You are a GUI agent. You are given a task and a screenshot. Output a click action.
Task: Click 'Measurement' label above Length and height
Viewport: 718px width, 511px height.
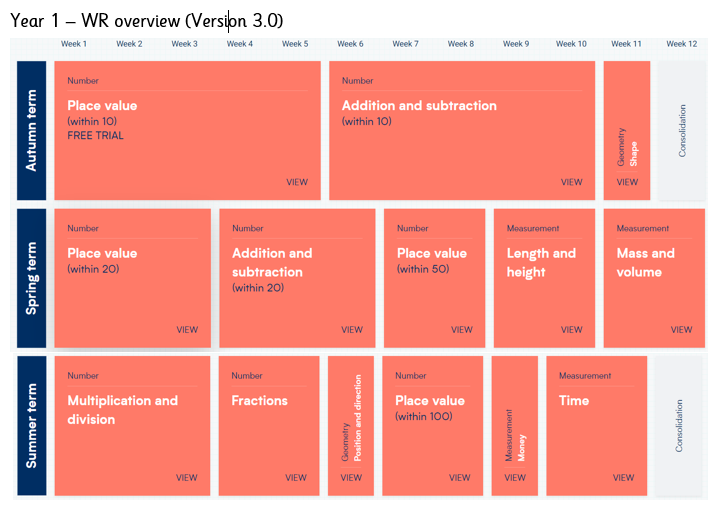(533, 228)
